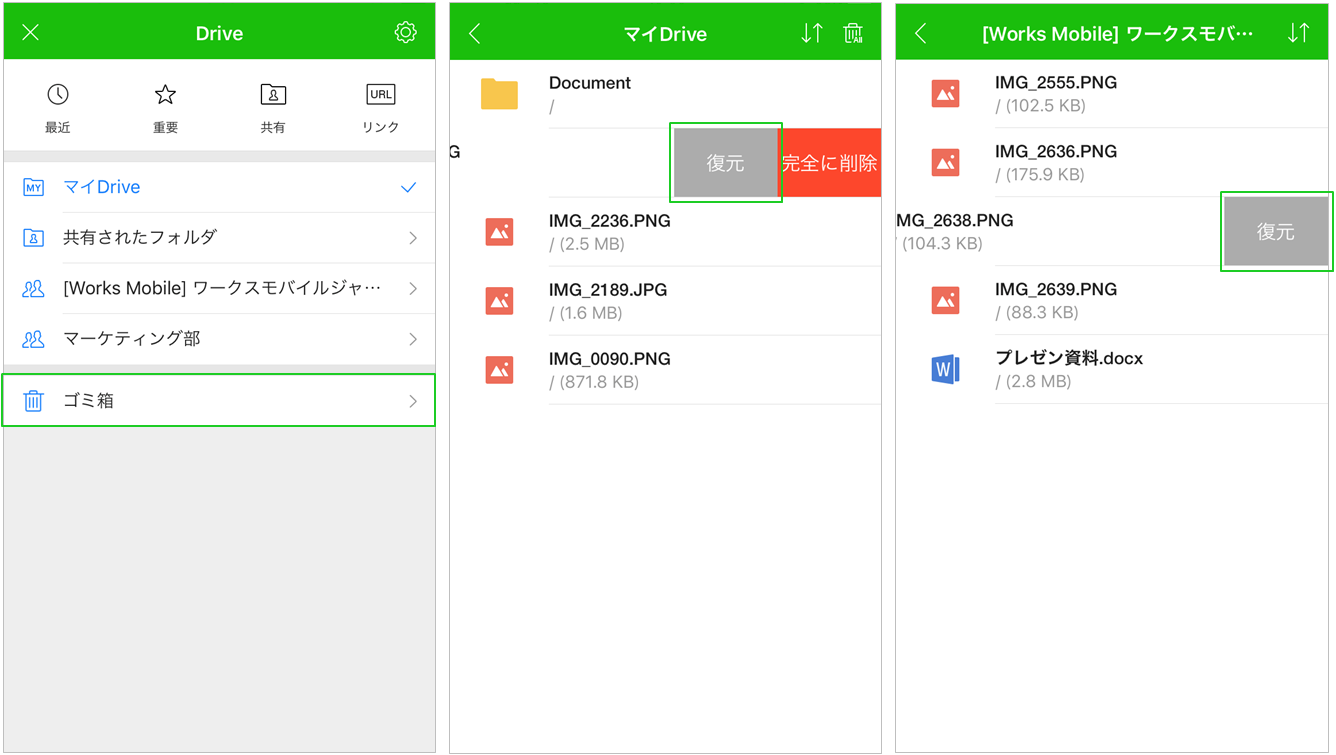Select マイDrive in the drive list
The width and height of the screenshot is (1336, 755).
click(102, 187)
